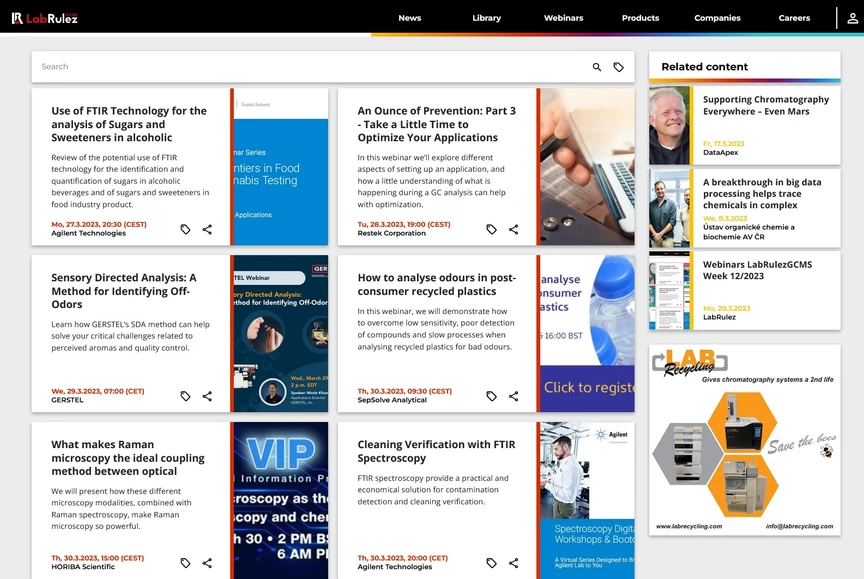Click the Webinars Week 12 thumbnail image
864x579 pixels.
669,291
